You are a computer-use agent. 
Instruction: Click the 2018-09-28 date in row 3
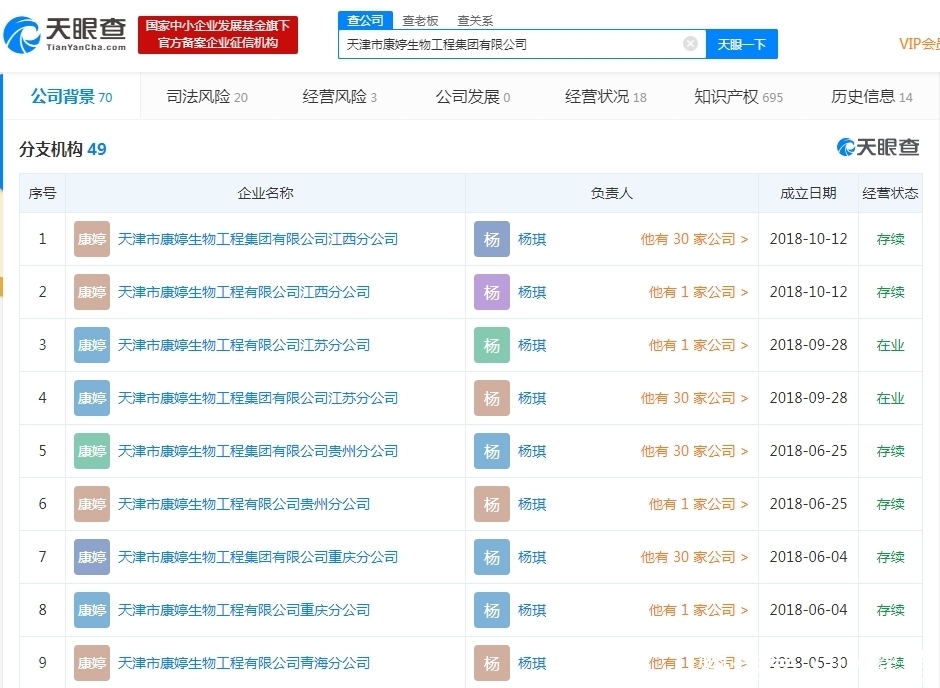coord(808,345)
